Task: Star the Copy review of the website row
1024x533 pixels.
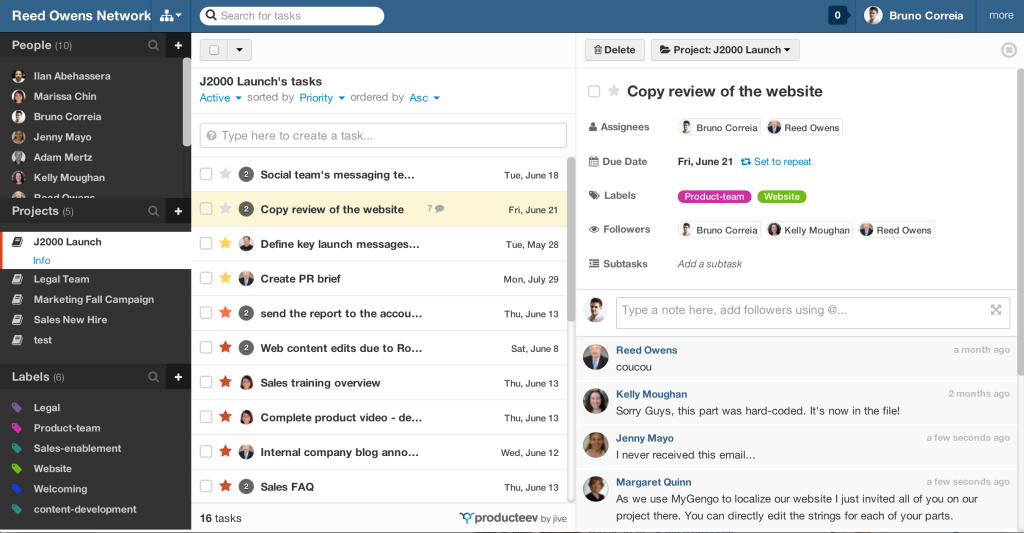Action: point(225,208)
